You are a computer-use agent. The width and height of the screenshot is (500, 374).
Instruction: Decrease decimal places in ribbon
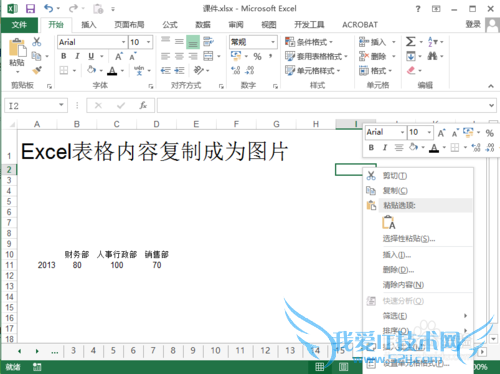coord(250,70)
